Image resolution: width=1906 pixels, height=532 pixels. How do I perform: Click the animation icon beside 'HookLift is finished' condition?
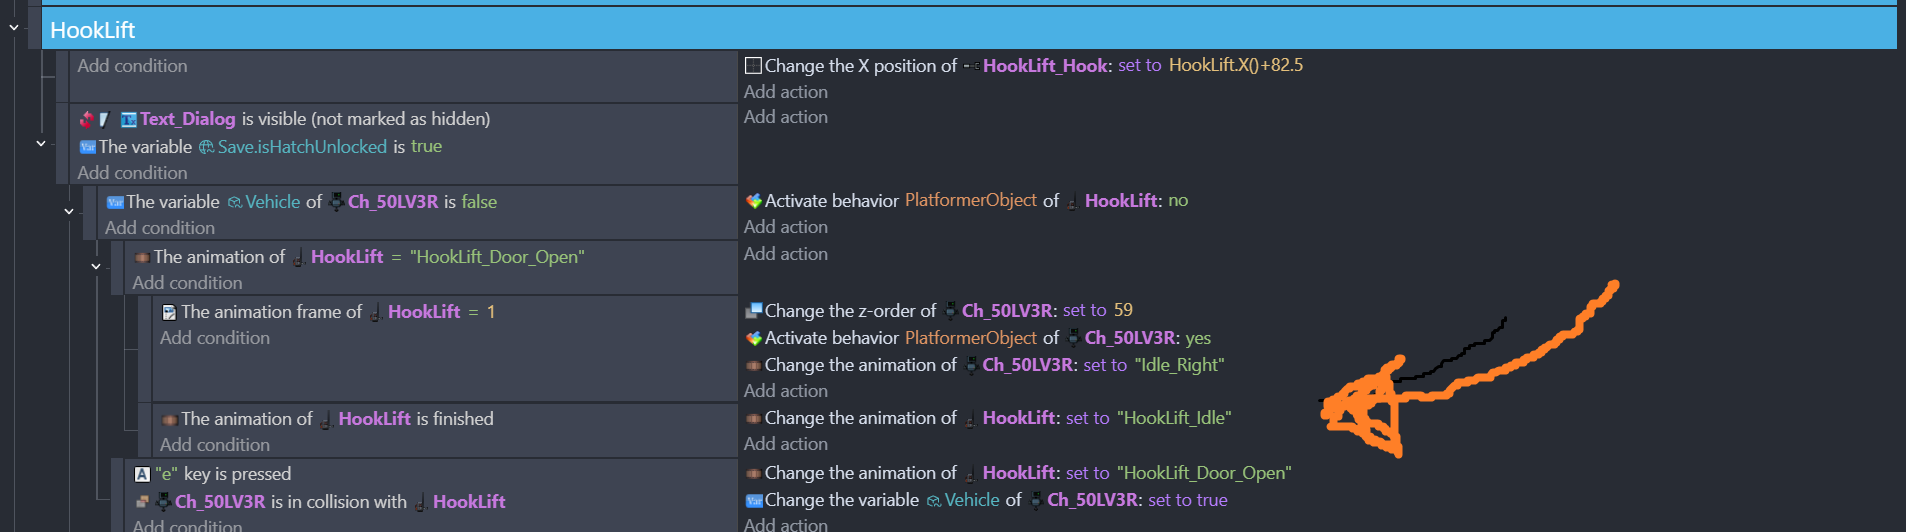(169, 420)
